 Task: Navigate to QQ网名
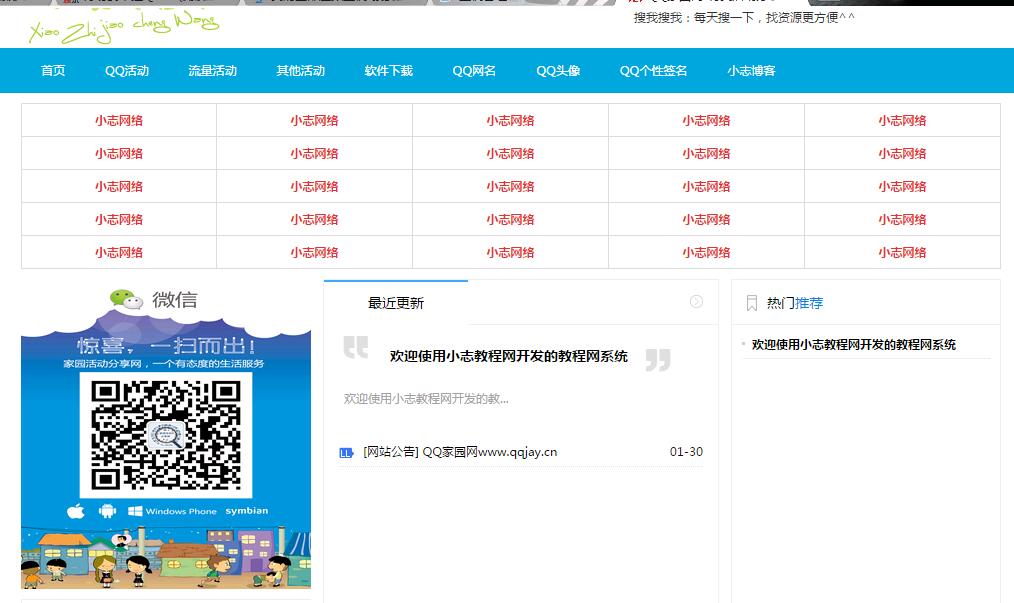click(474, 71)
